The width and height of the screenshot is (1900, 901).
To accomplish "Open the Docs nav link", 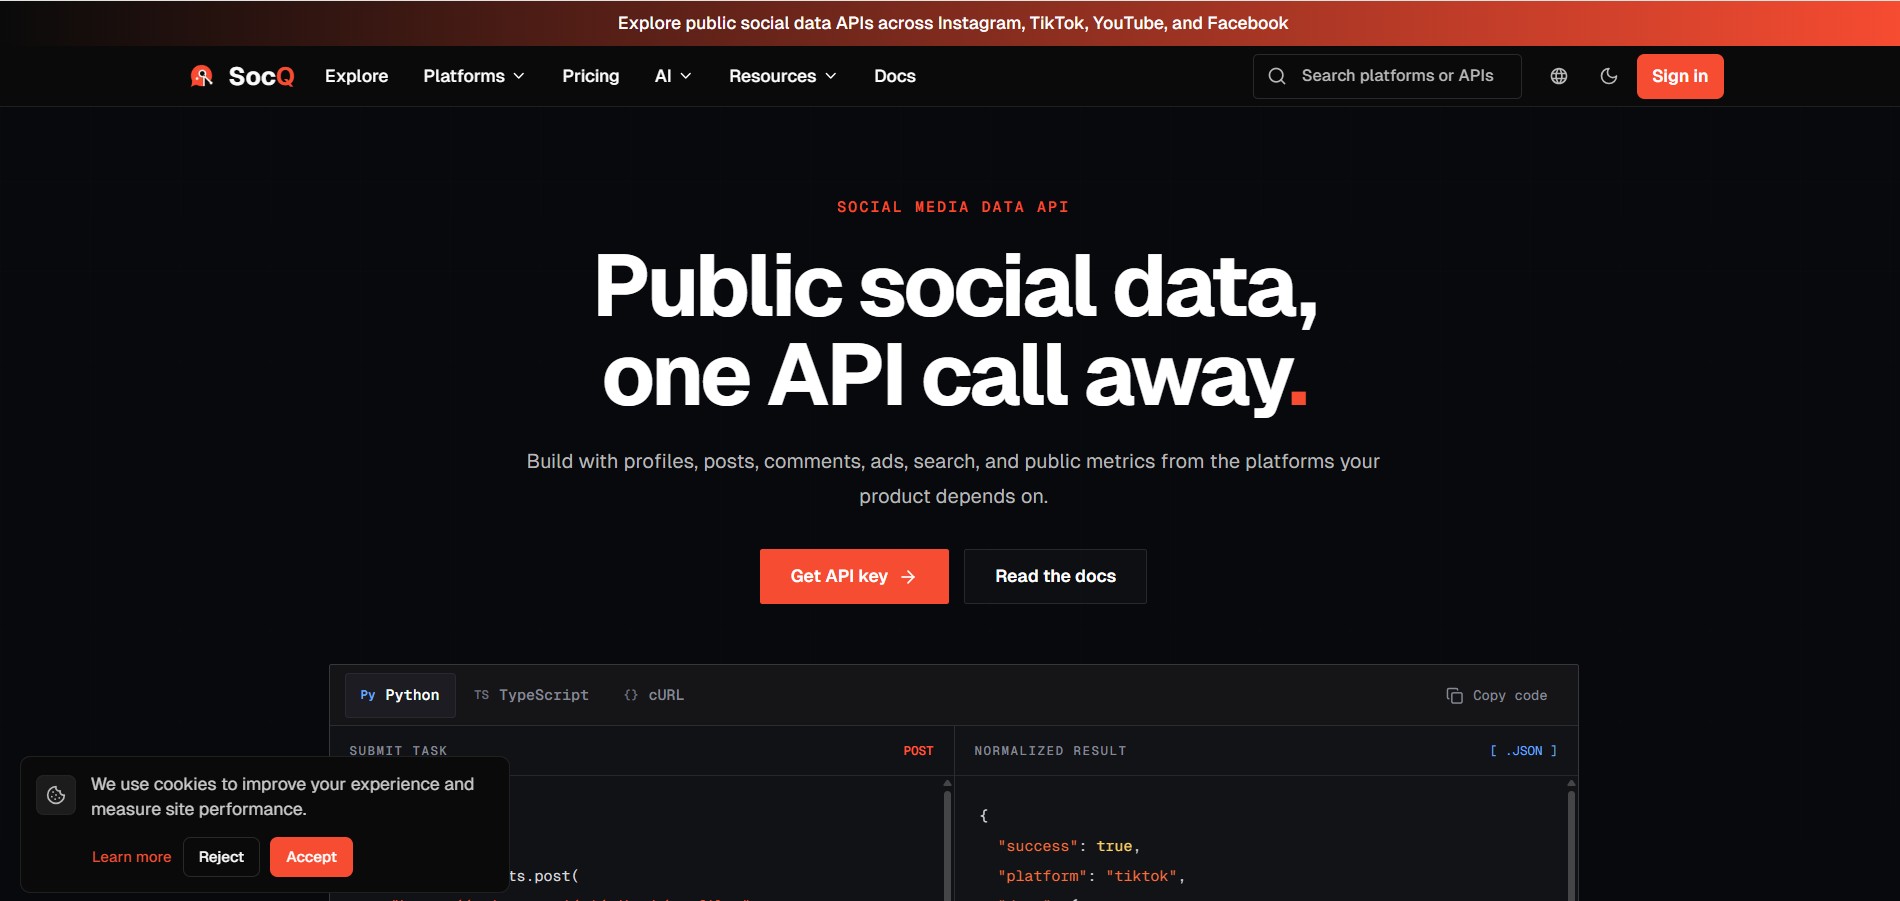I will tap(895, 76).
